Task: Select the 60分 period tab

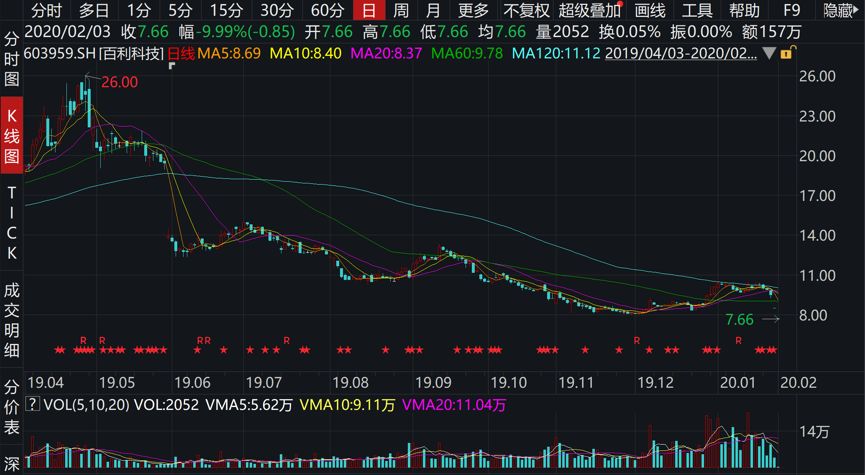Action: [x=327, y=11]
